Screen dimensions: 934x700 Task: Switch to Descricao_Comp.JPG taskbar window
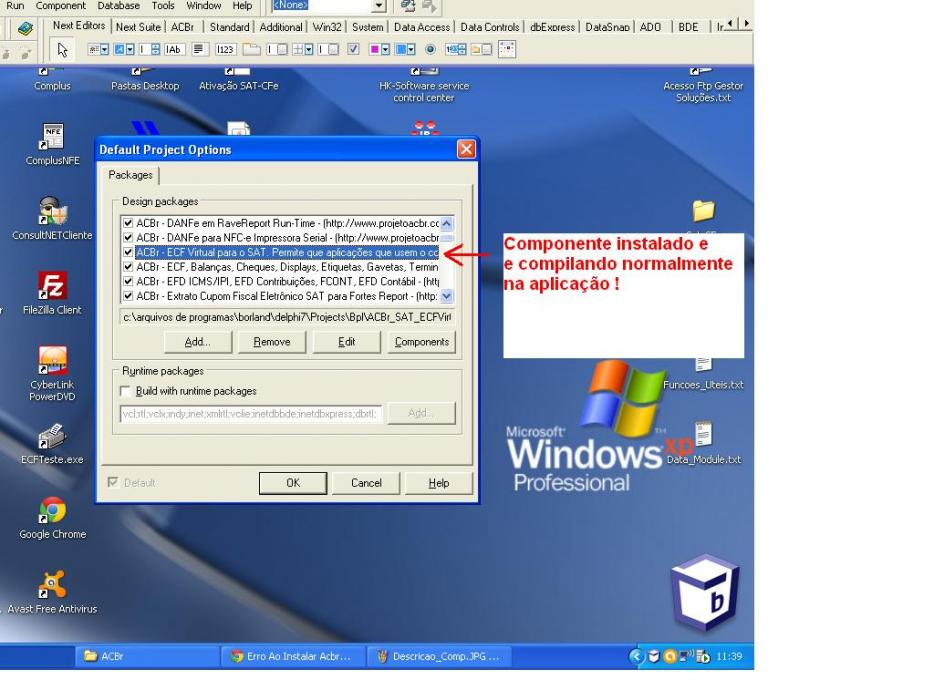click(440, 656)
